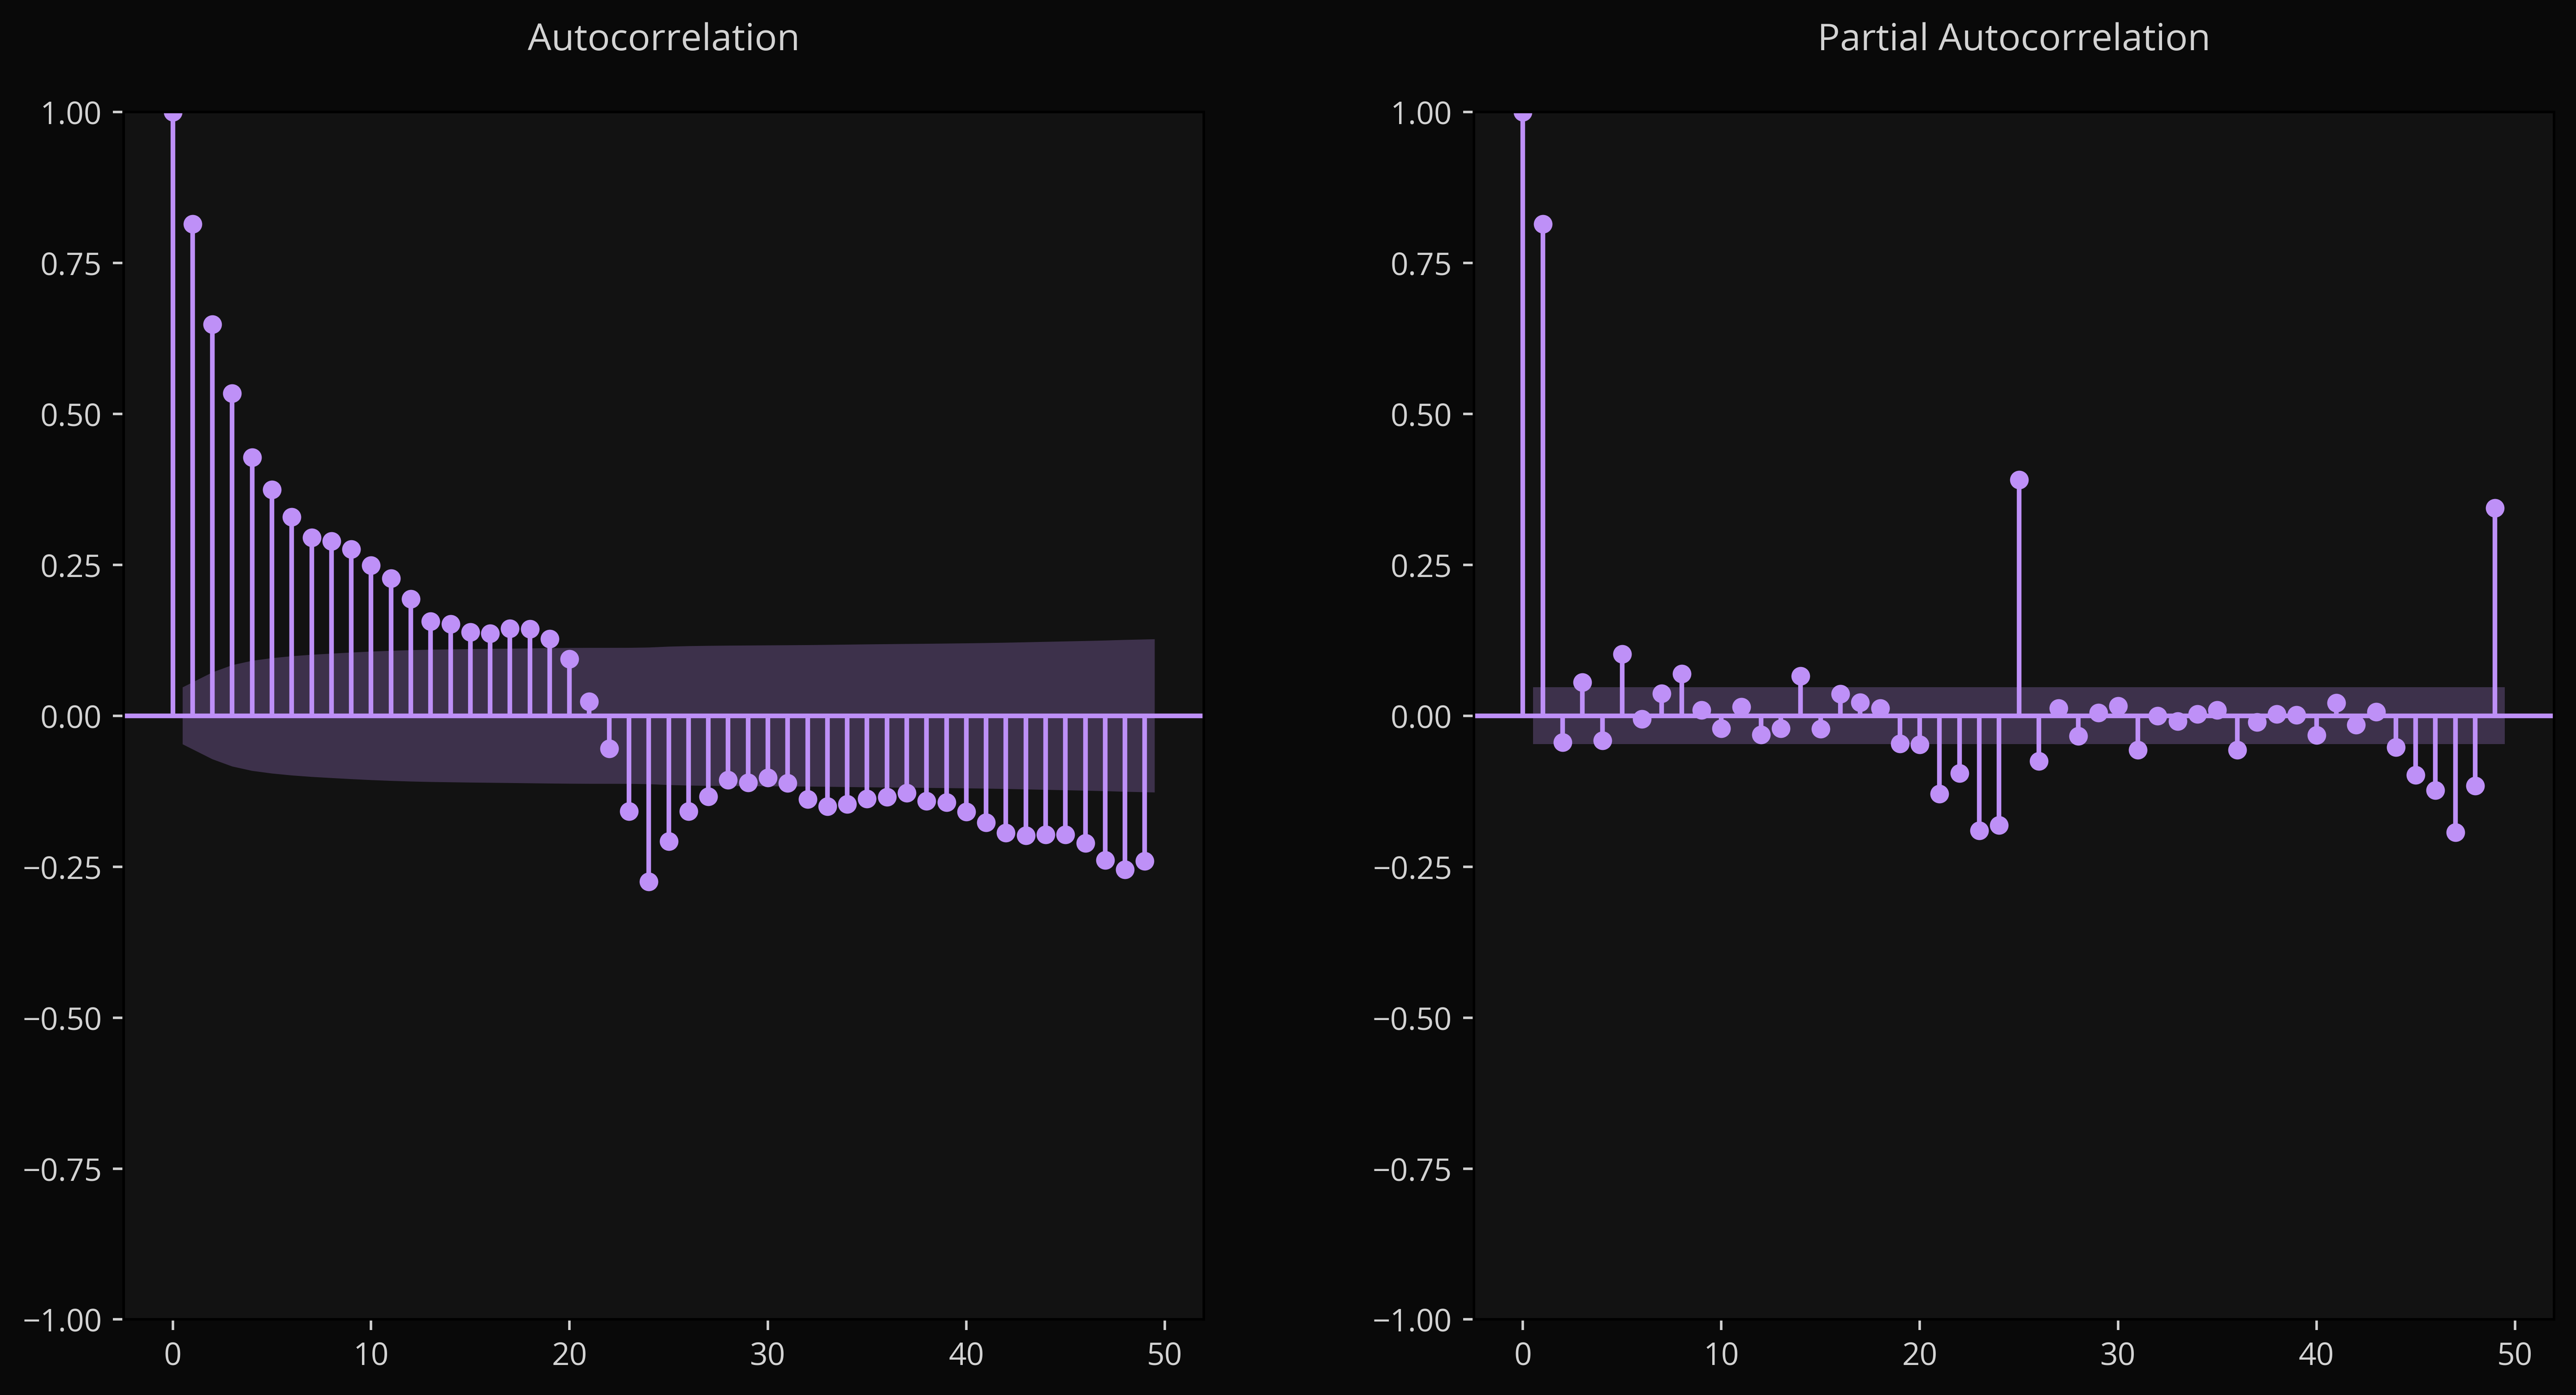Click the Partial Autocorrelation plot title
Viewport: 2576px width, 1395px height.
2013,38
